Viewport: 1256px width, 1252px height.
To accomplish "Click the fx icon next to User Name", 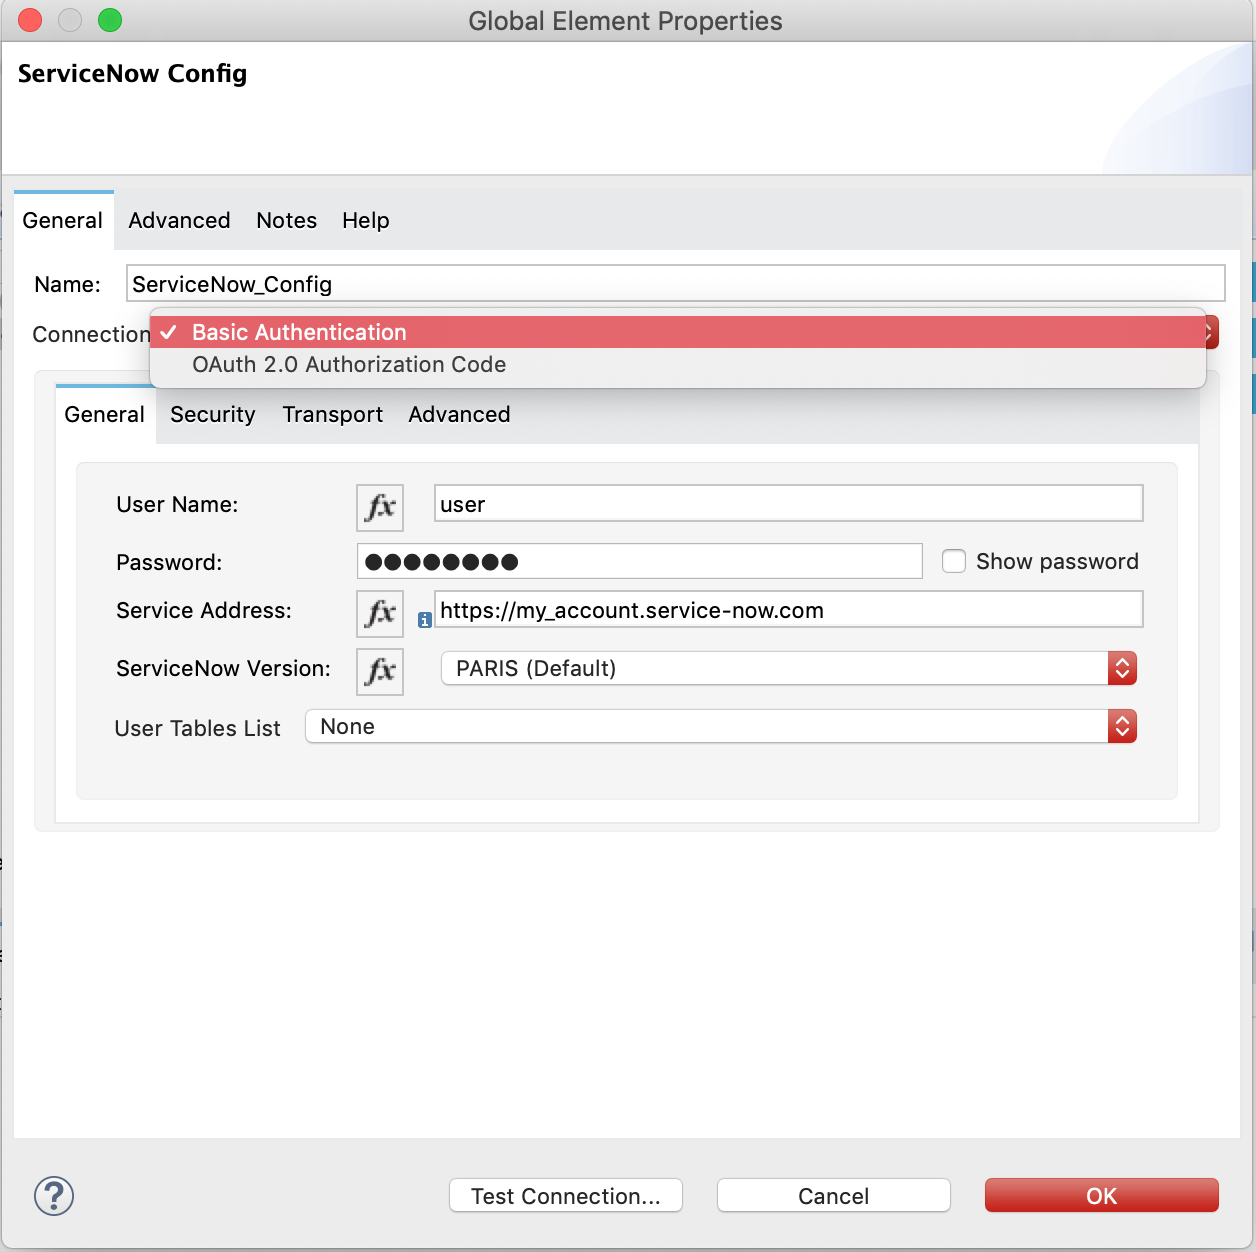I will click(x=379, y=507).
